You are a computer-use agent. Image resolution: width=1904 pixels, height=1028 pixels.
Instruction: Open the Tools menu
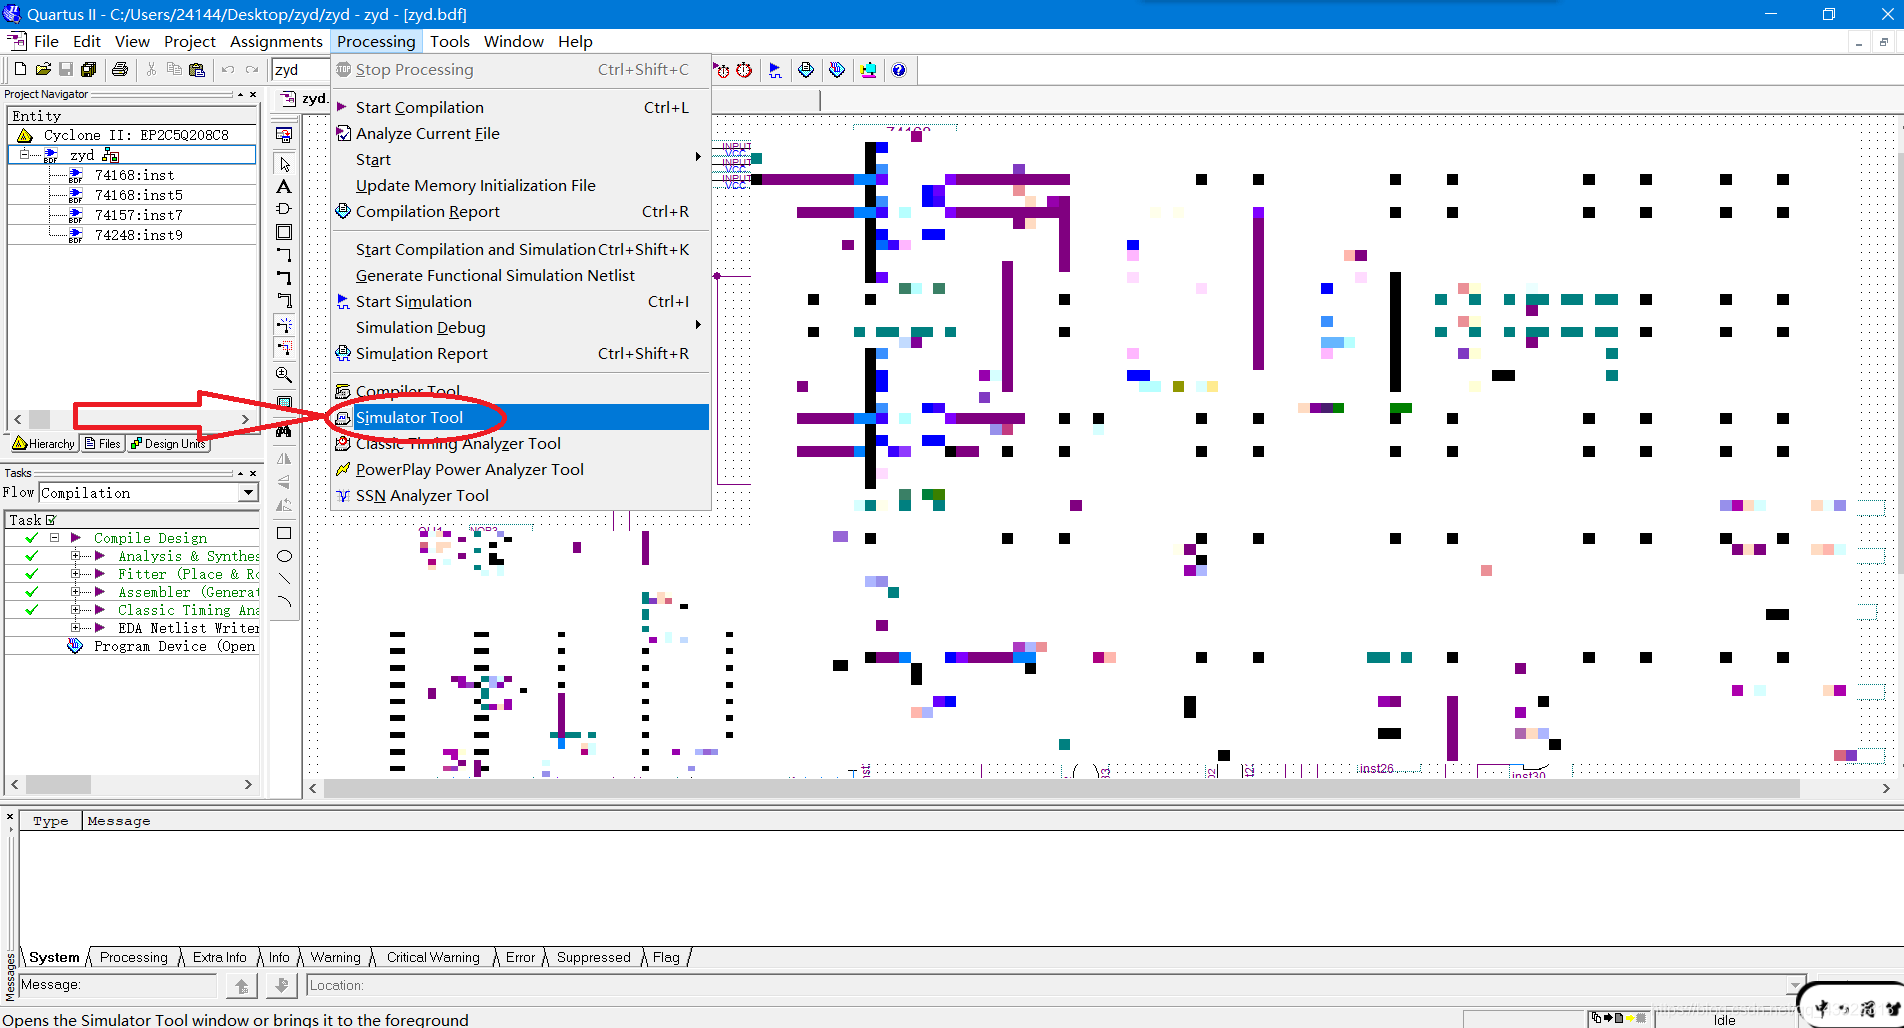pyautogui.click(x=450, y=41)
